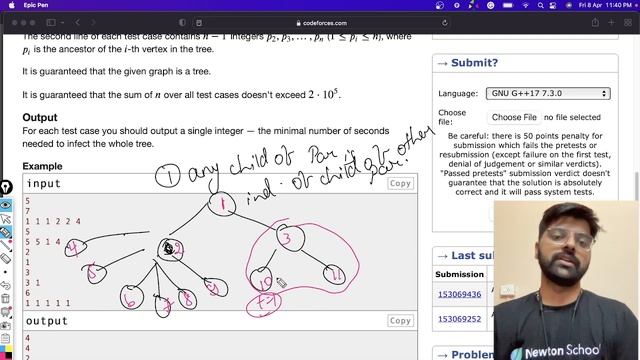Select the Epic Pen line tool
The width and height of the screenshot is (640, 360).
(x=5, y=245)
